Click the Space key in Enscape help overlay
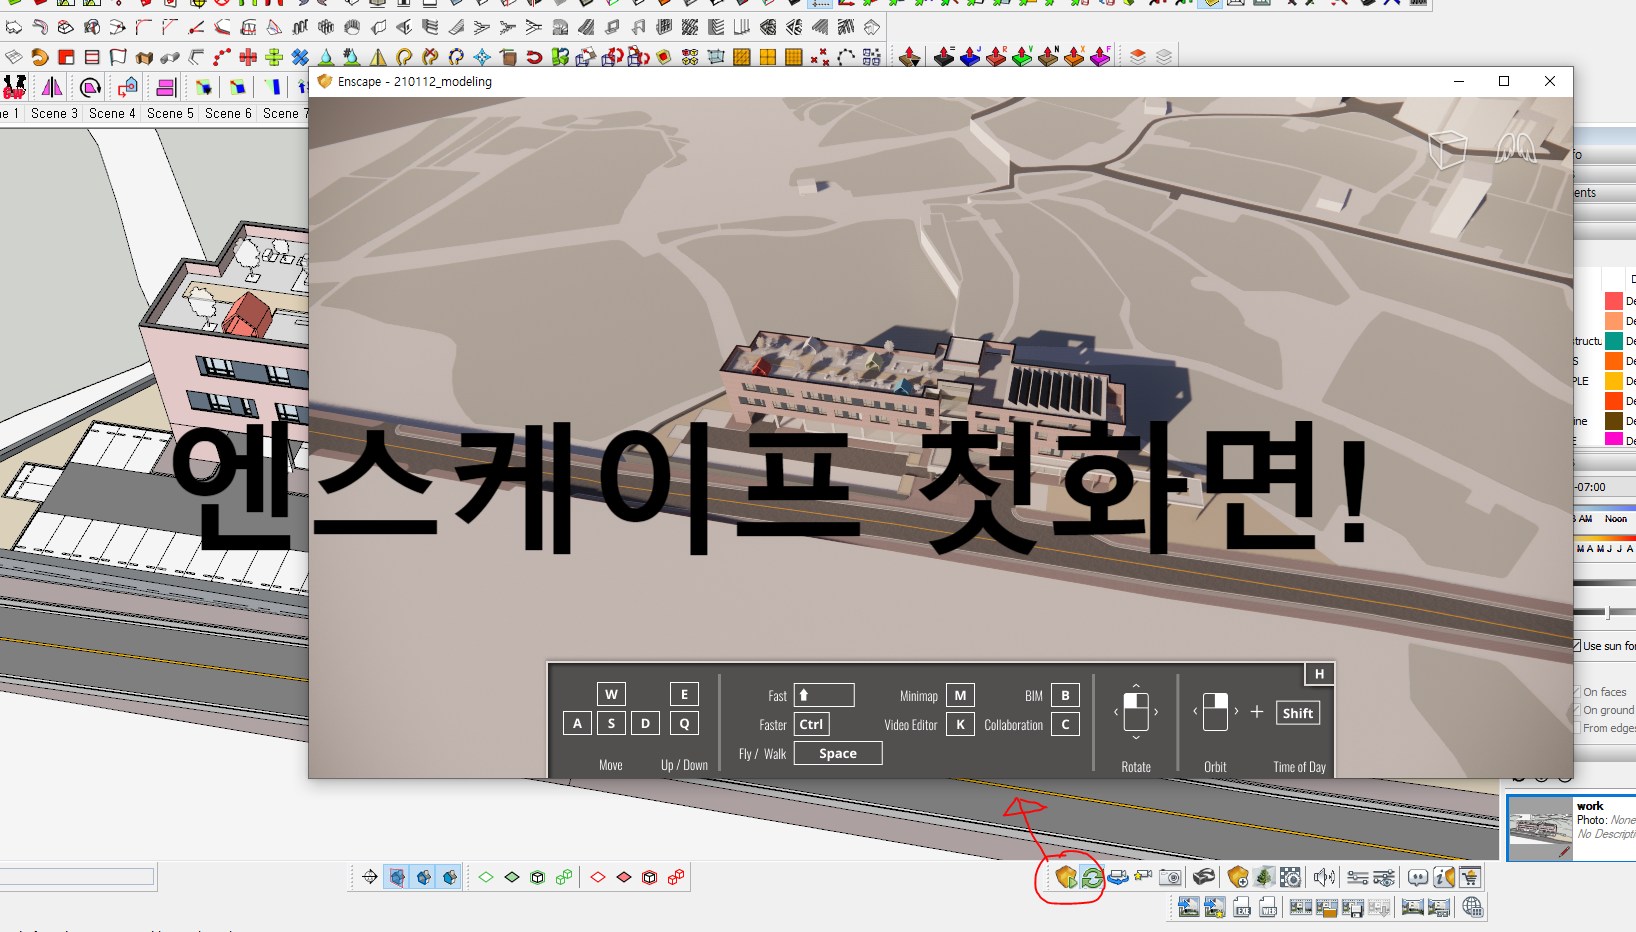 coord(838,753)
